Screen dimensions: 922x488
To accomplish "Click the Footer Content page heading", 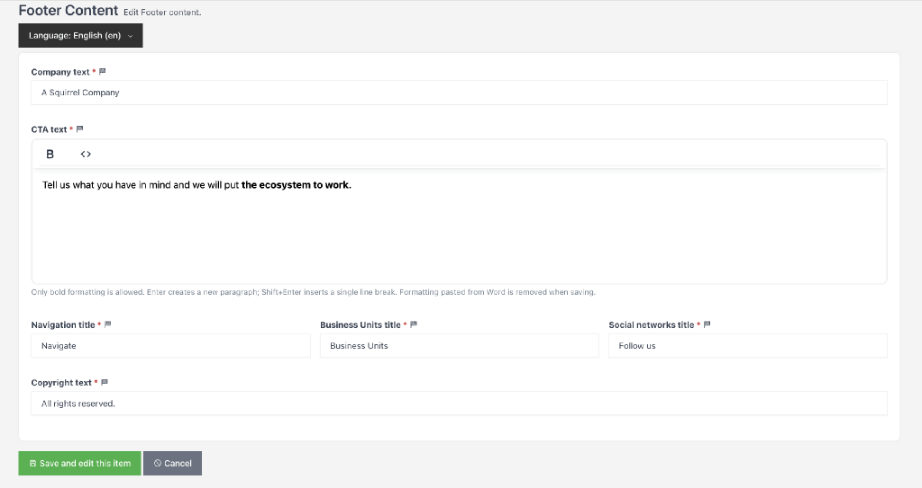I will point(68,11).
